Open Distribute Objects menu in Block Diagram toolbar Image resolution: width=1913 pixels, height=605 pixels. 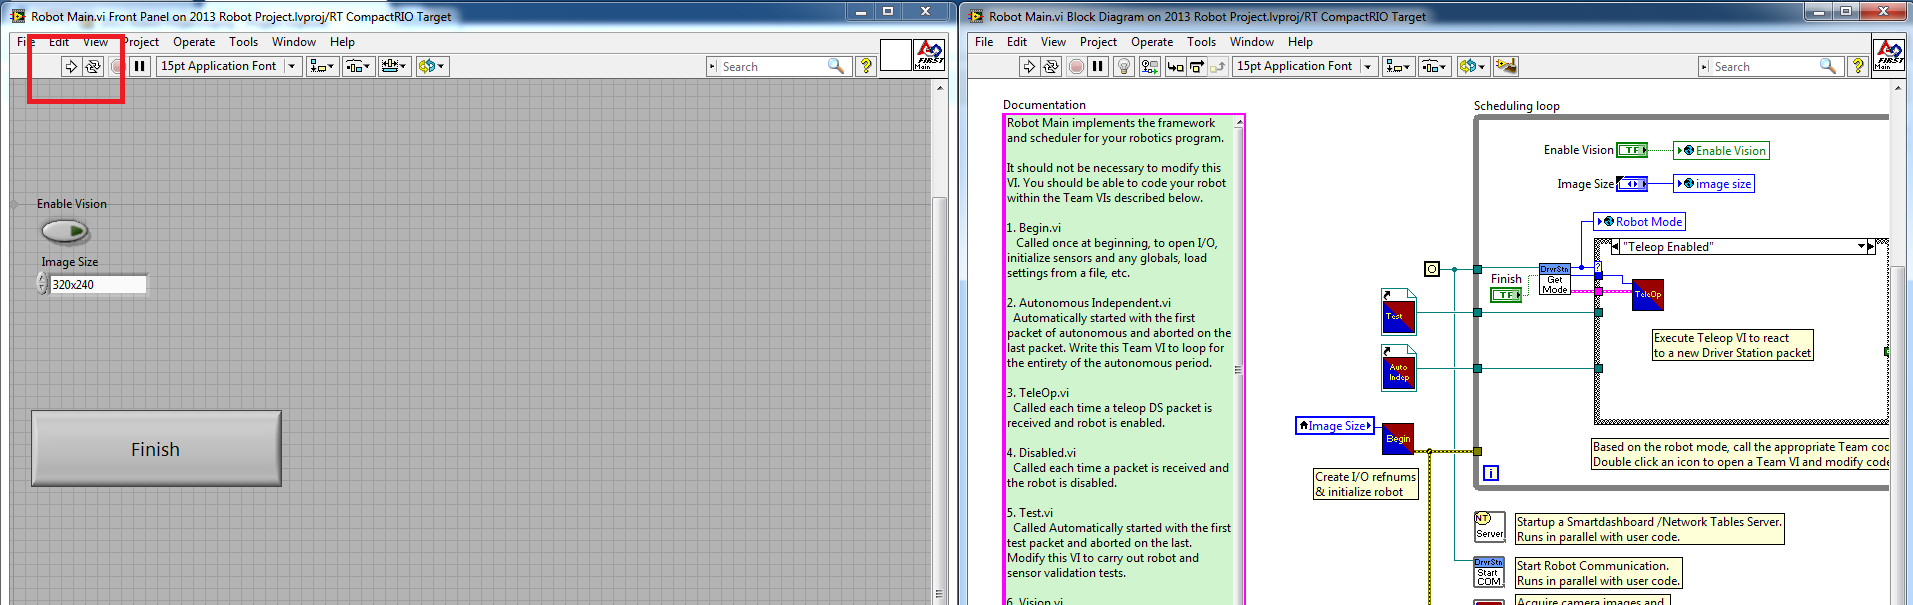[x=1433, y=66]
